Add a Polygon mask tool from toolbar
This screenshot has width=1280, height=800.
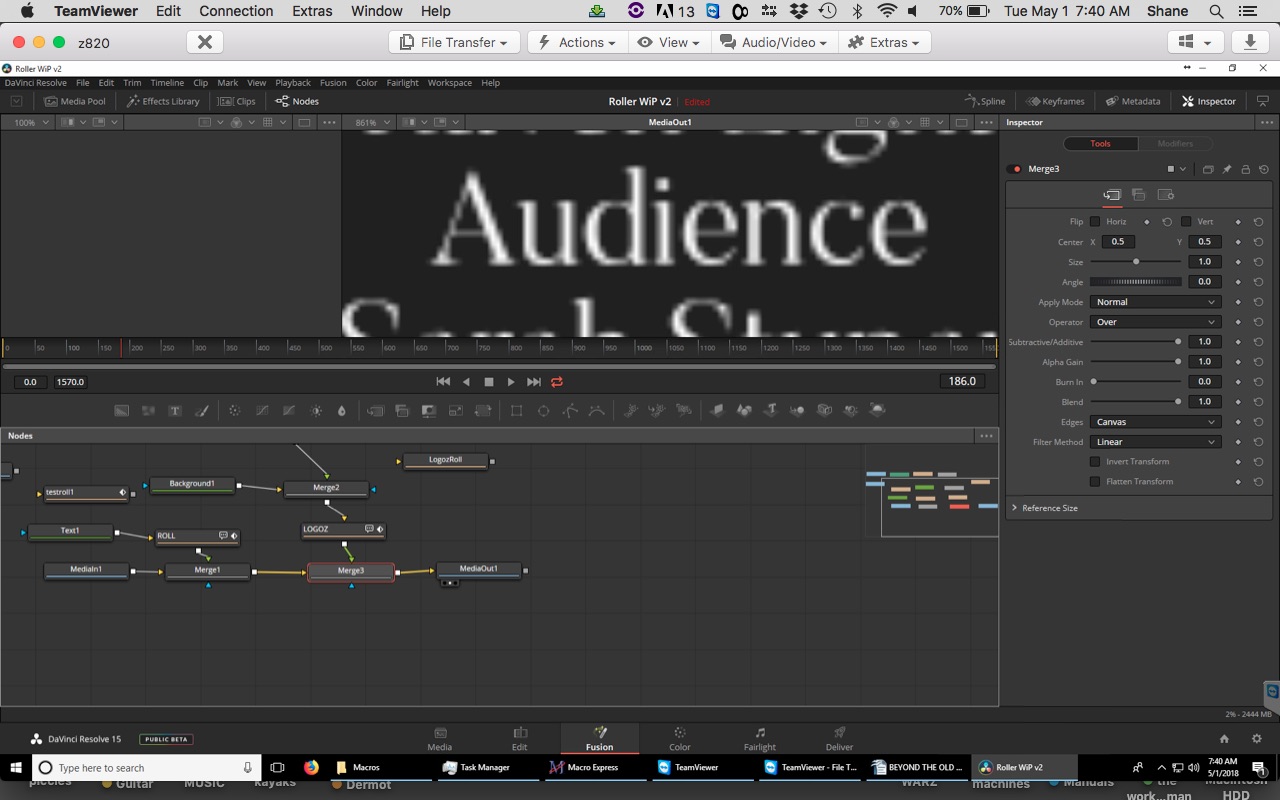pyautogui.click(x=570, y=410)
